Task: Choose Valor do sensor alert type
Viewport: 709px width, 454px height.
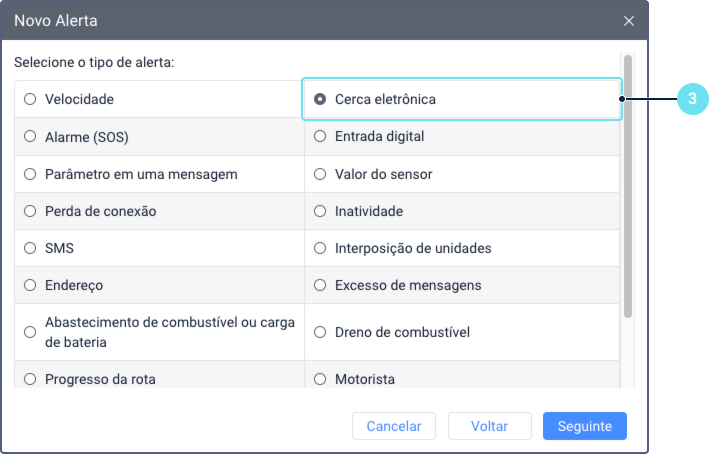Action: (x=320, y=174)
